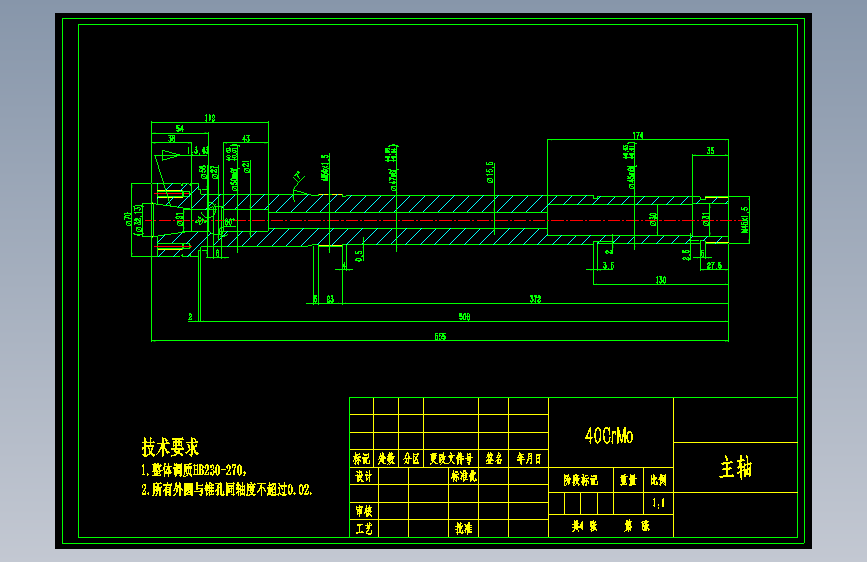Click the 阶段标记 header cell
This screenshot has width=867, height=562.
pyautogui.click(x=581, y=480)
